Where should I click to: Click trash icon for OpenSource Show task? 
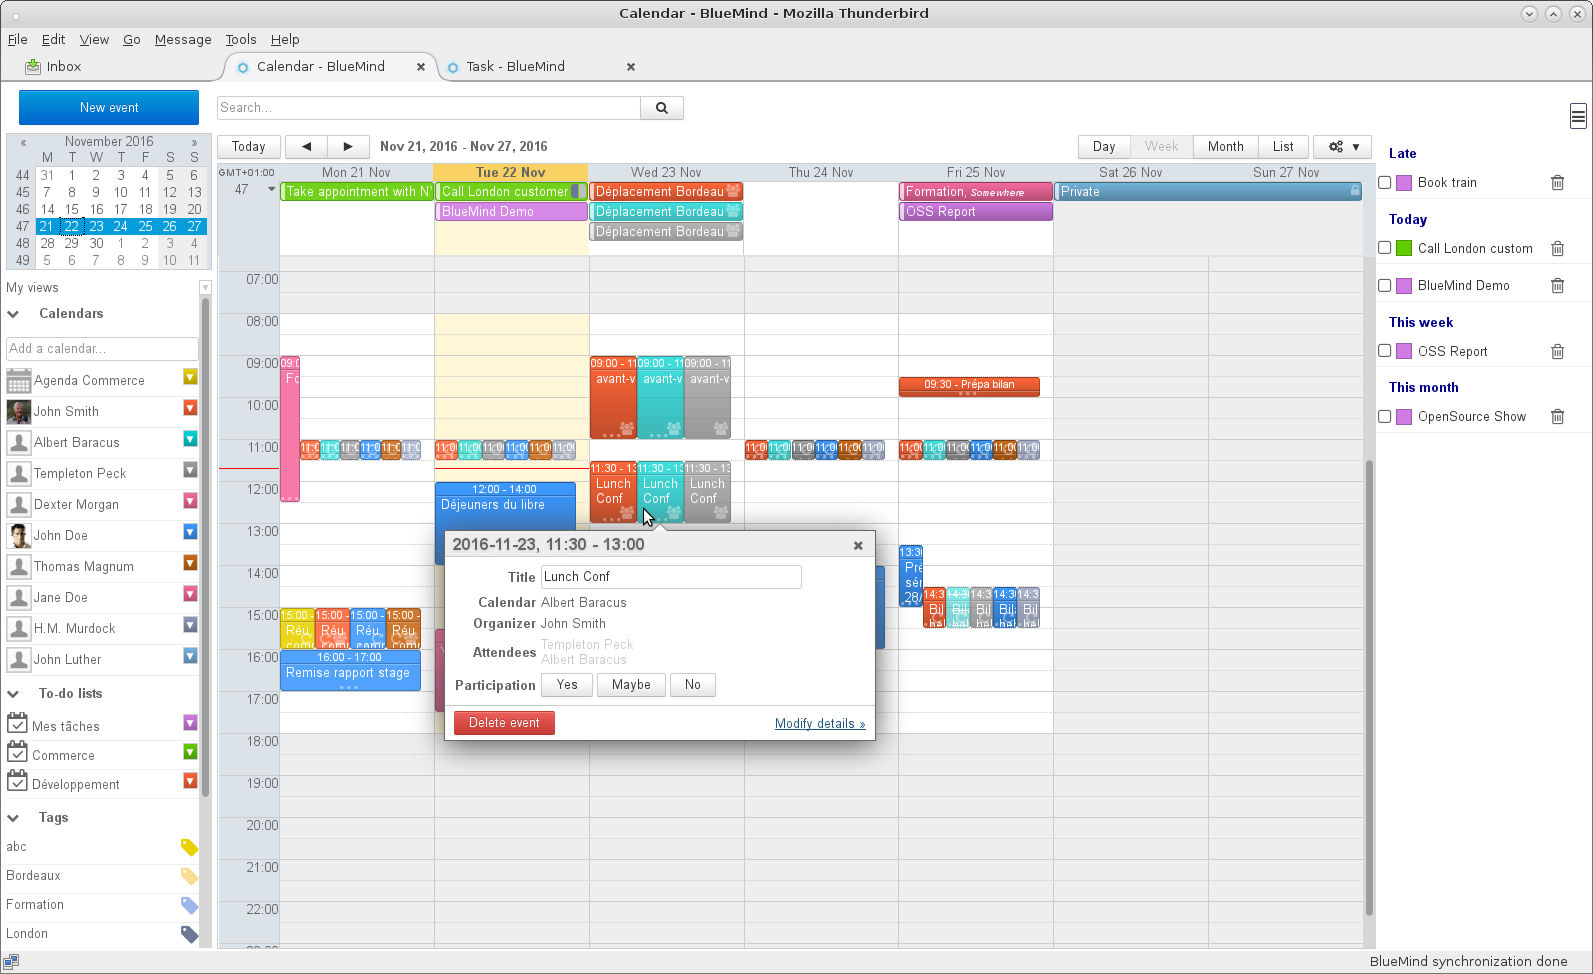1557,416
